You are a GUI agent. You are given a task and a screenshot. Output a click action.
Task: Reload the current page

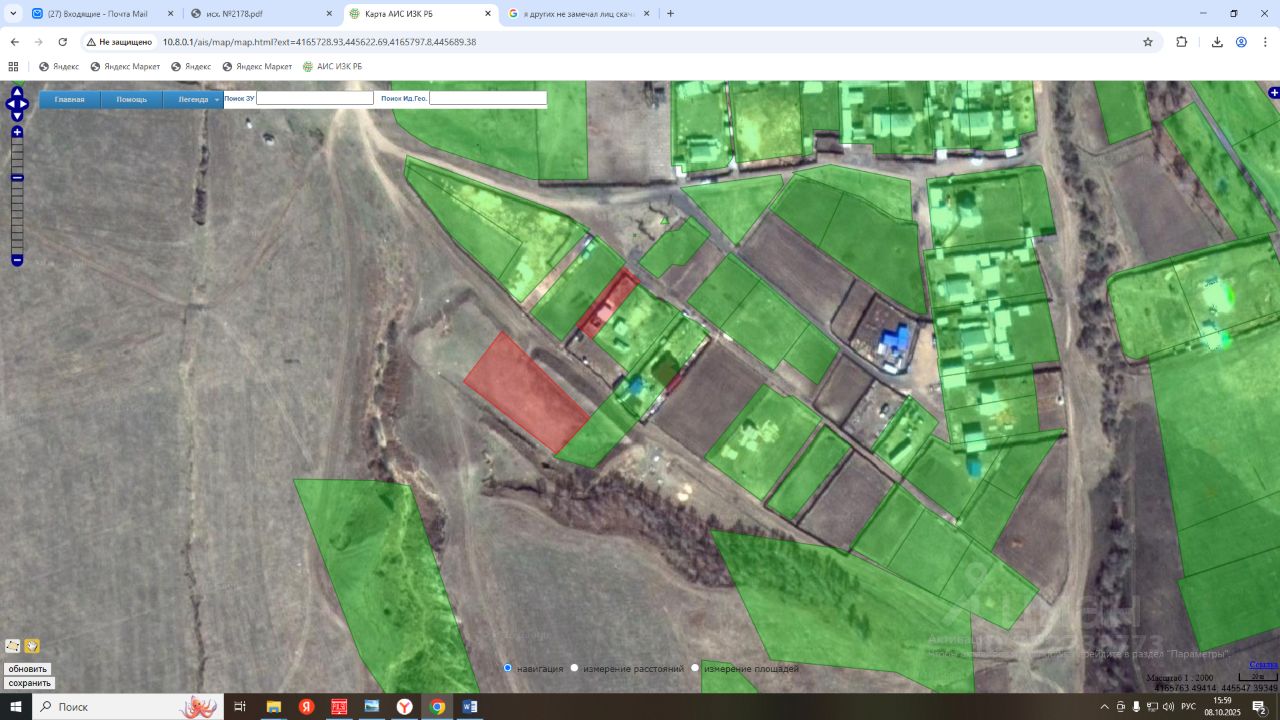click(x=63, y=42)
